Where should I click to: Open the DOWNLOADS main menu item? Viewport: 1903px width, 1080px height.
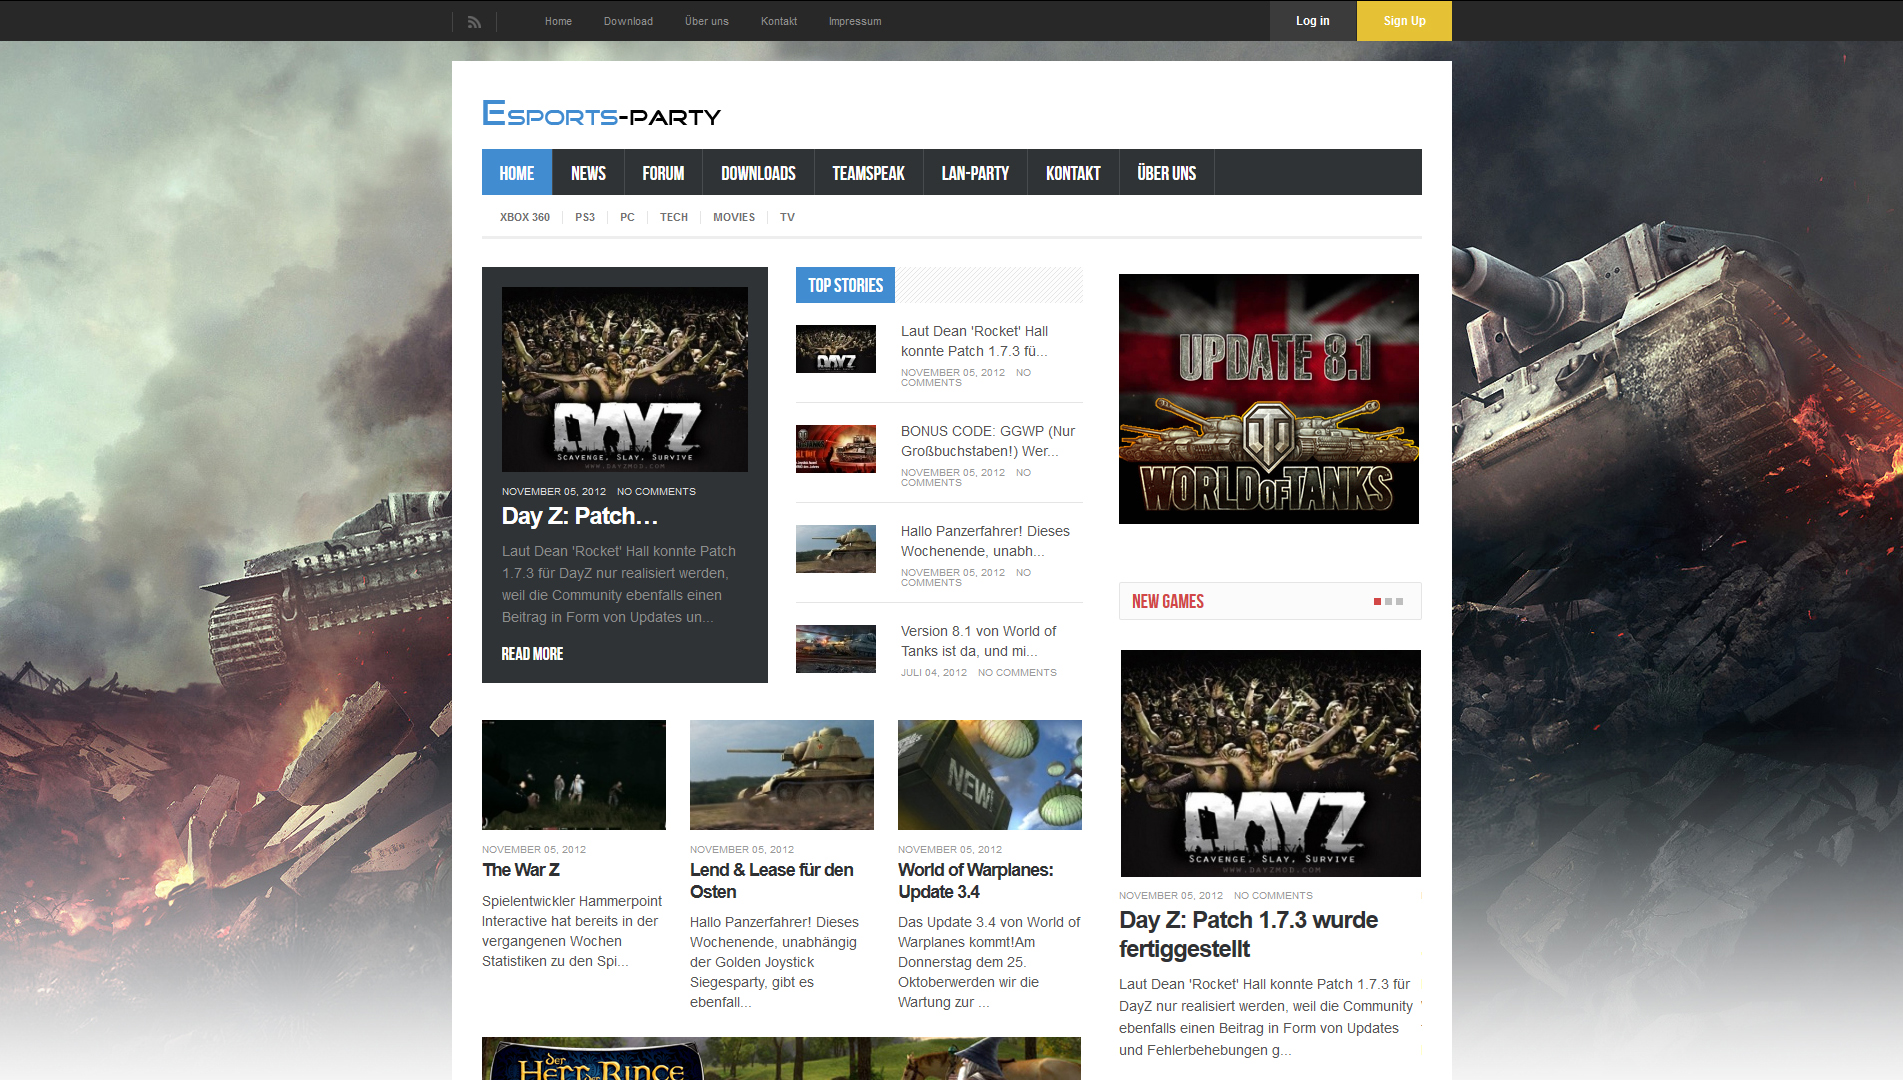coord(758,173)
